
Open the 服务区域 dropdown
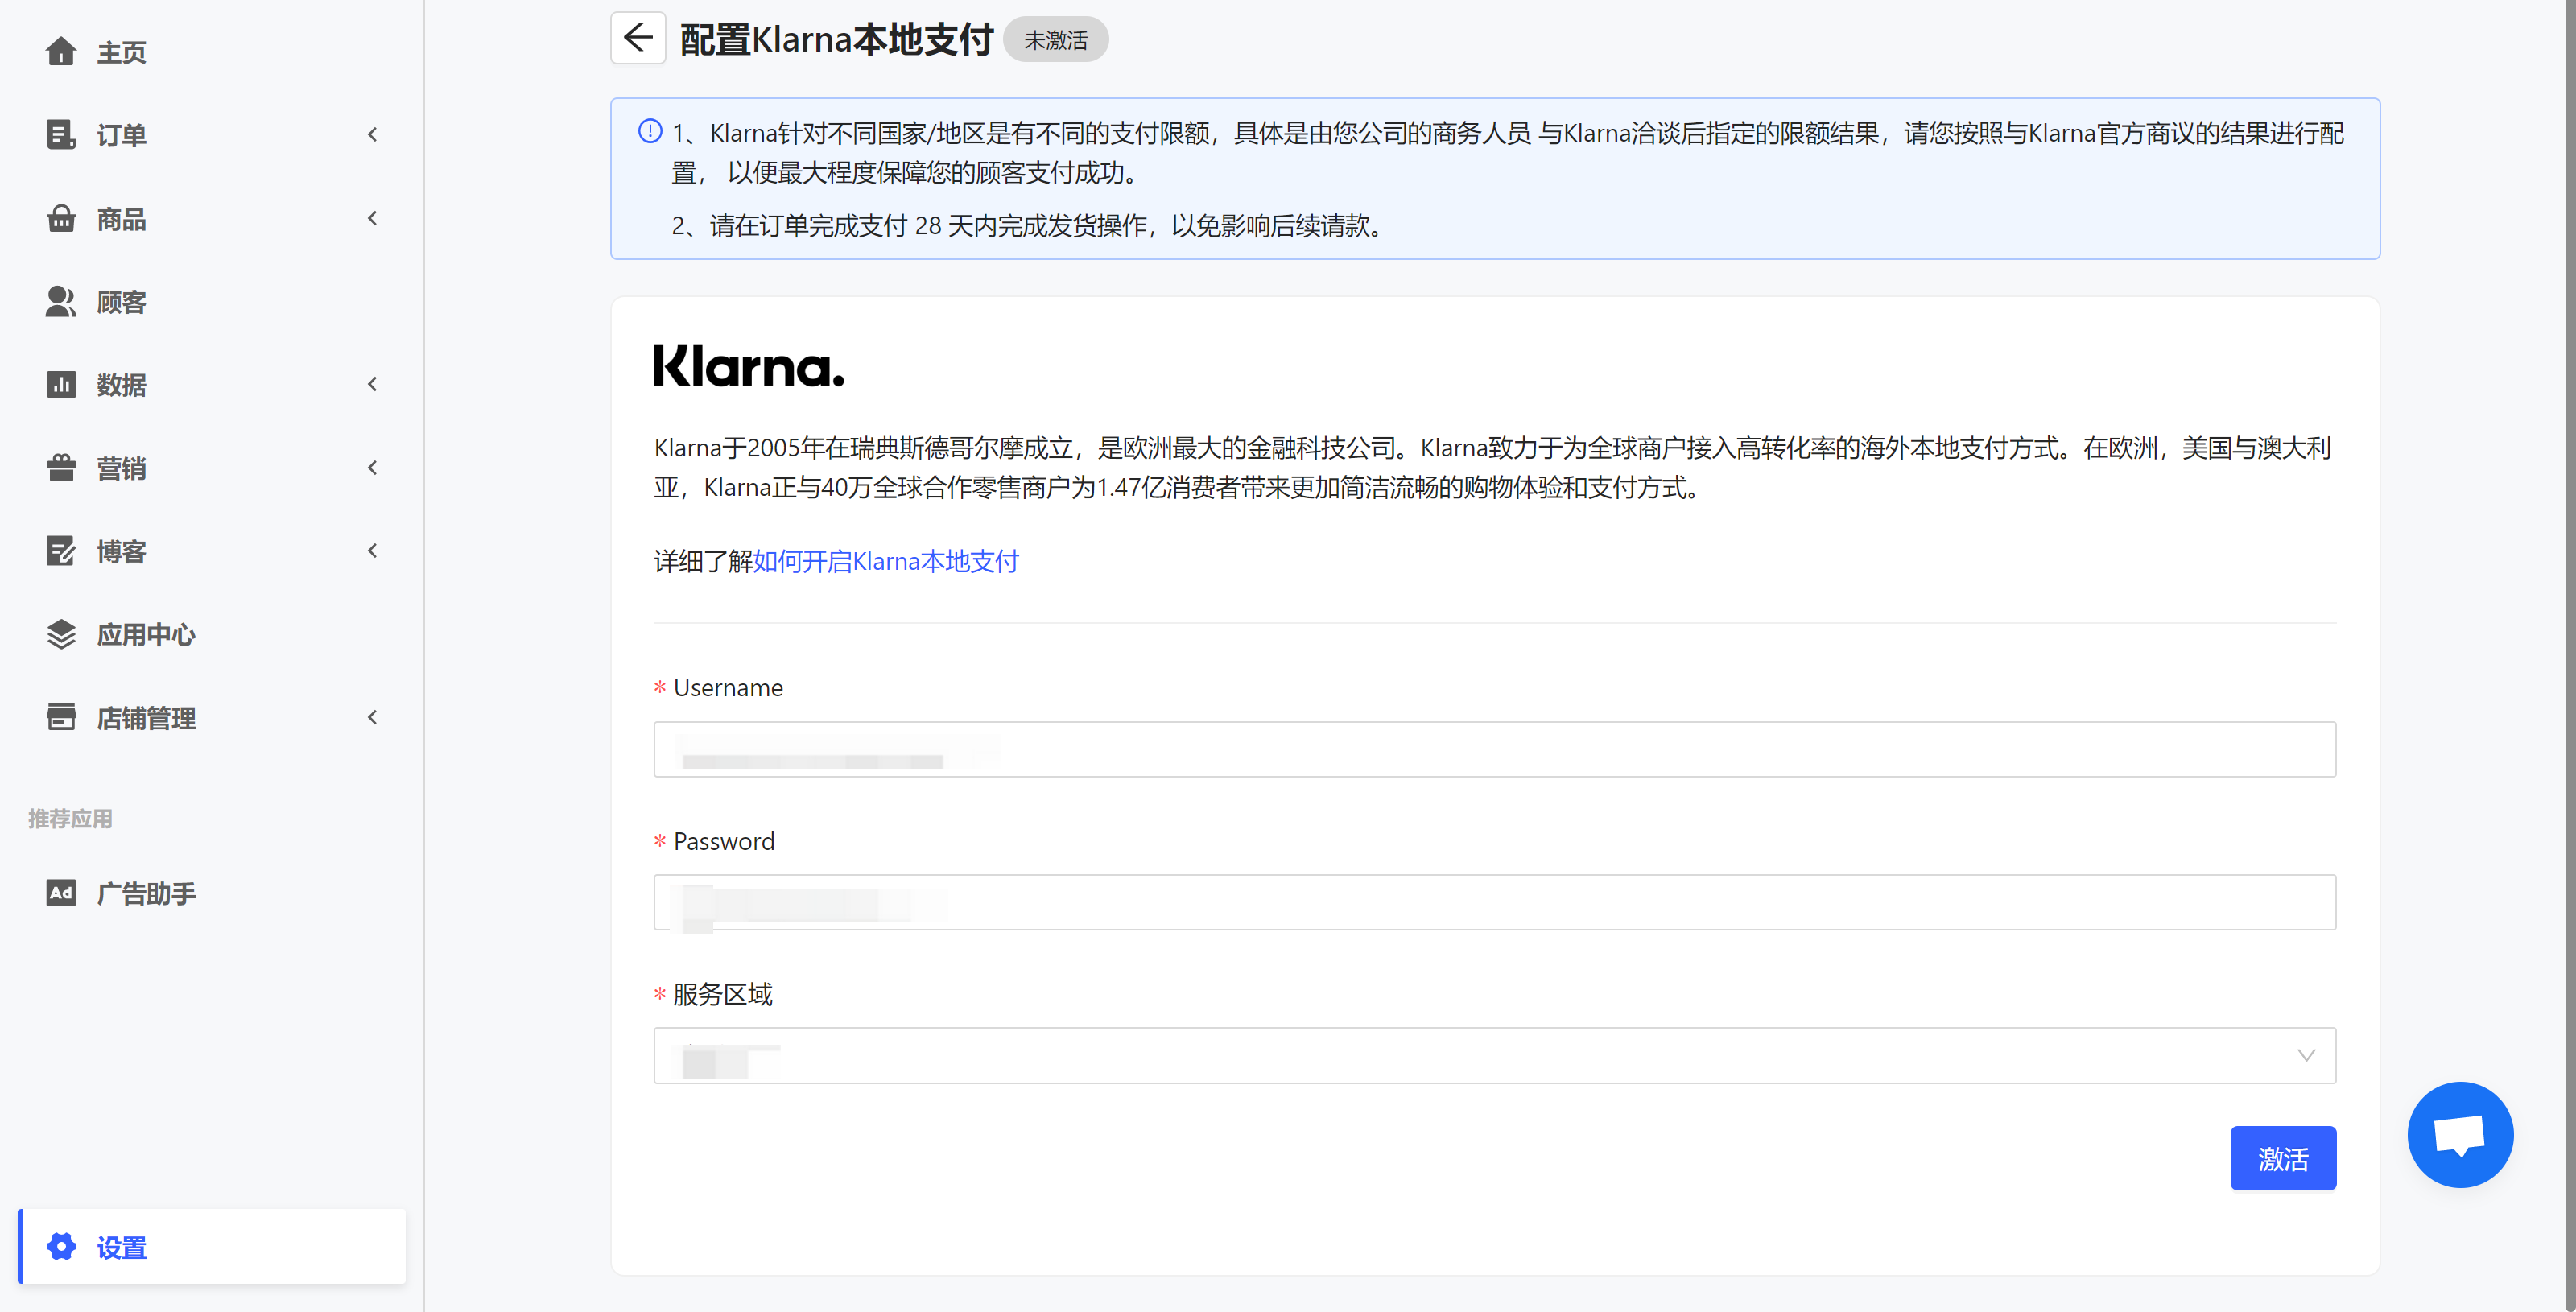pos(1494,1055)
